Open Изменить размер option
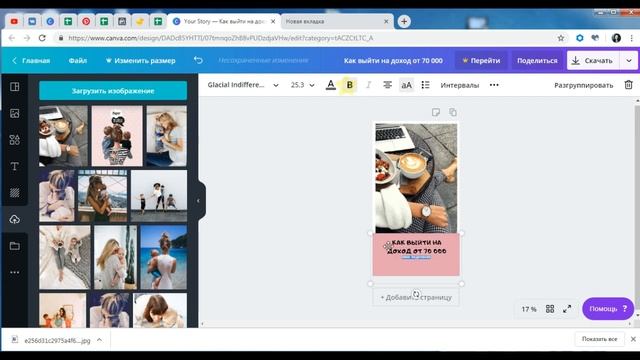This screenshot has width=640, height=360. coord(140,60)
